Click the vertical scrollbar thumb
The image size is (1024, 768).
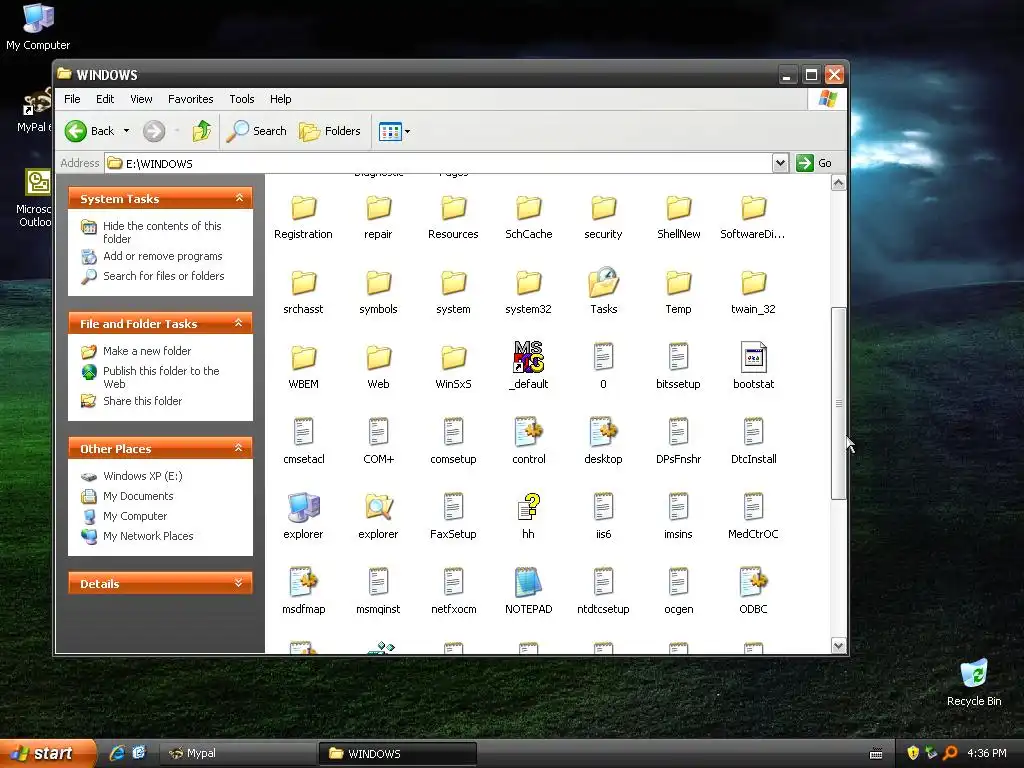839,404
